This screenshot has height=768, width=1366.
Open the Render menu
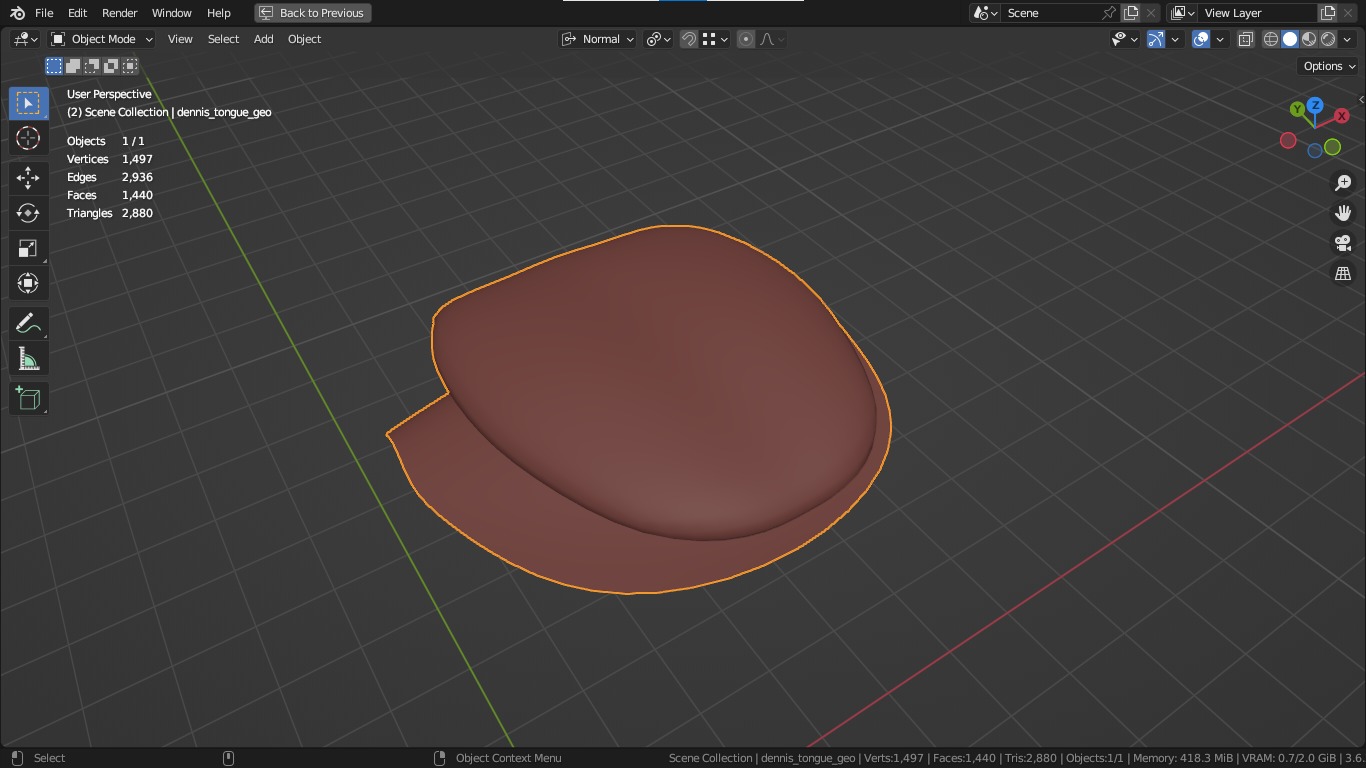pyautogui.click(x=119, y=13)
